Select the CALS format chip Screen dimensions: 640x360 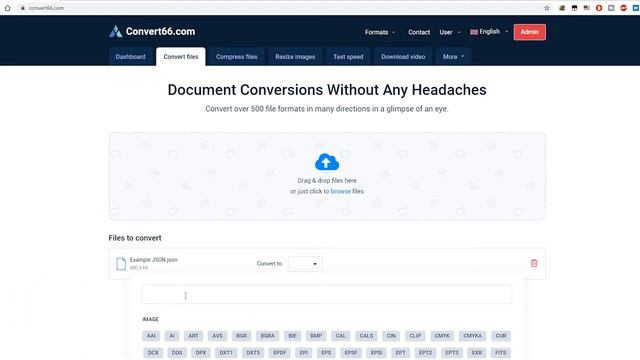coord(366,336)
